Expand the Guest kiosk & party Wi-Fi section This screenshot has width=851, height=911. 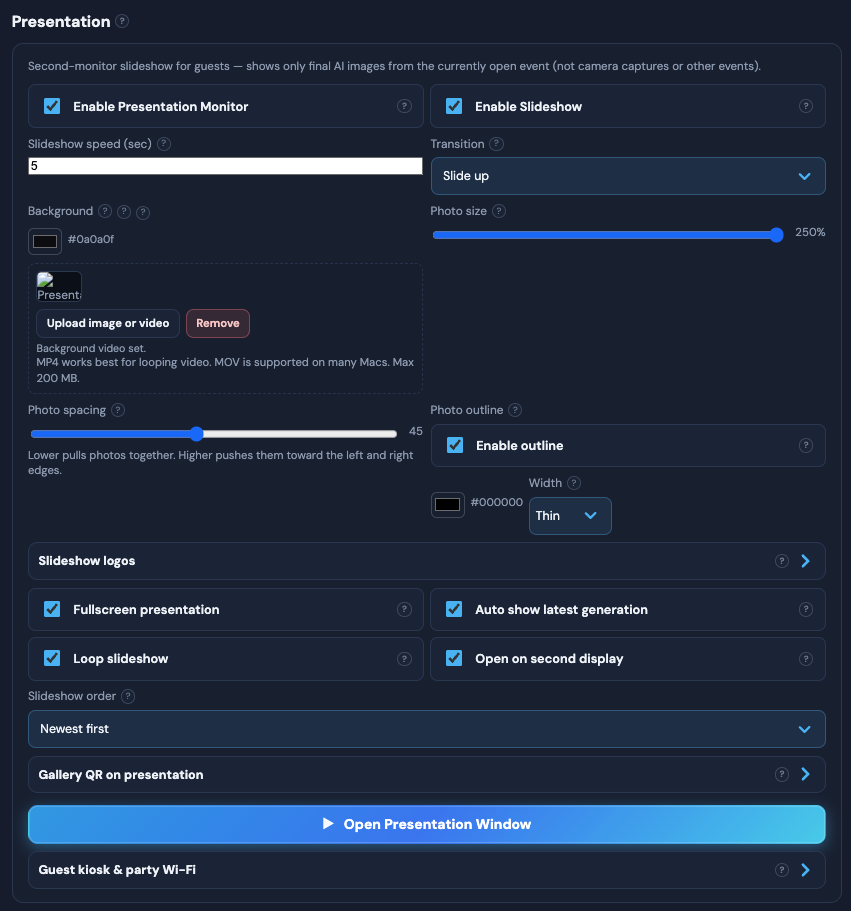point(427,870)
